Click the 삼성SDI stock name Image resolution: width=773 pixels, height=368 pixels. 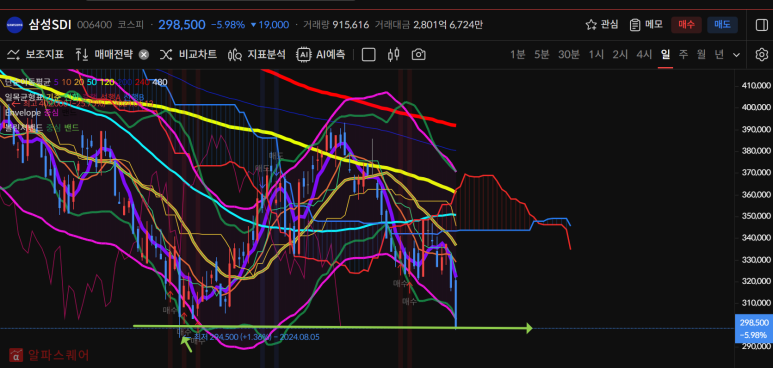[x=50, y=24]
